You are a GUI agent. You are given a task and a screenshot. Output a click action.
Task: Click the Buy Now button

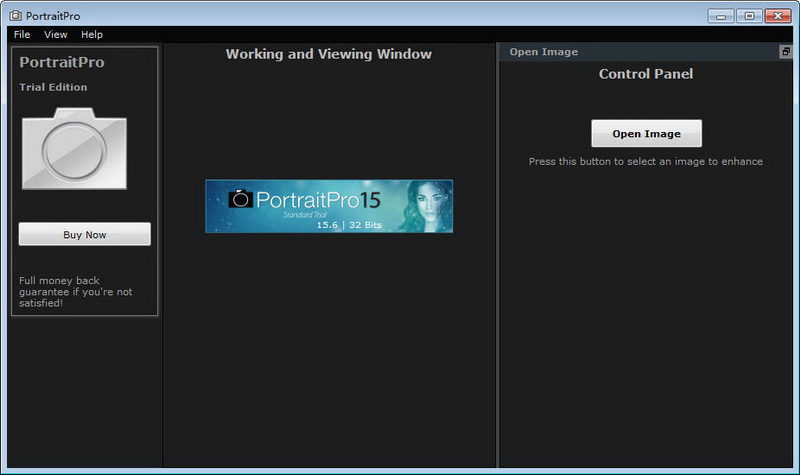coord(85,234)
